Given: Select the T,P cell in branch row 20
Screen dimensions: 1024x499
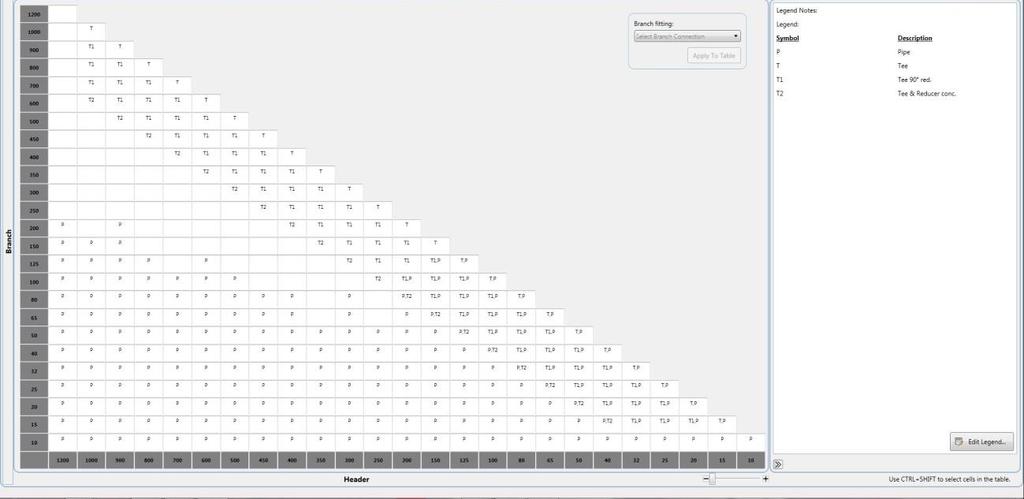Looking at the screenshot, I should [x=693, y=406].
